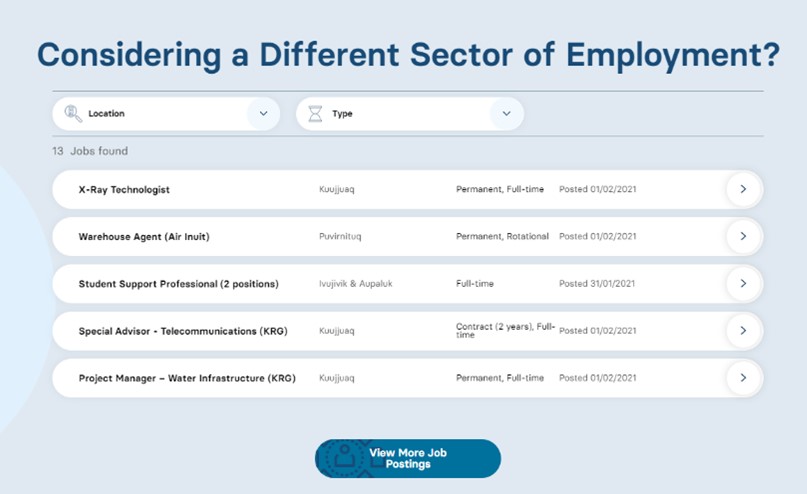Select Special Advisor - Telecommunications (KRG) title
807x494 pixels.
point(183,331)
